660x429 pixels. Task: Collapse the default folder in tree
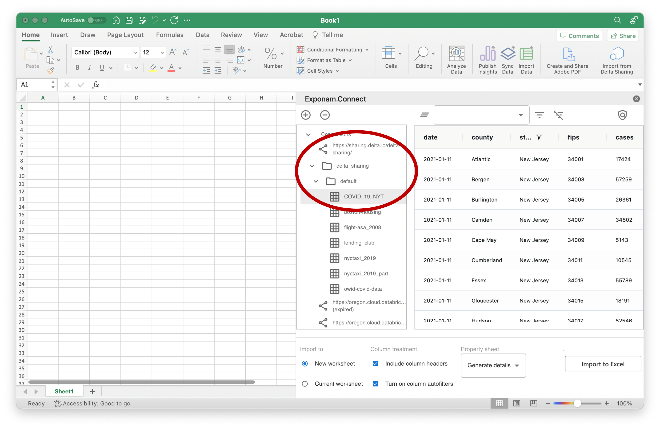317,181
